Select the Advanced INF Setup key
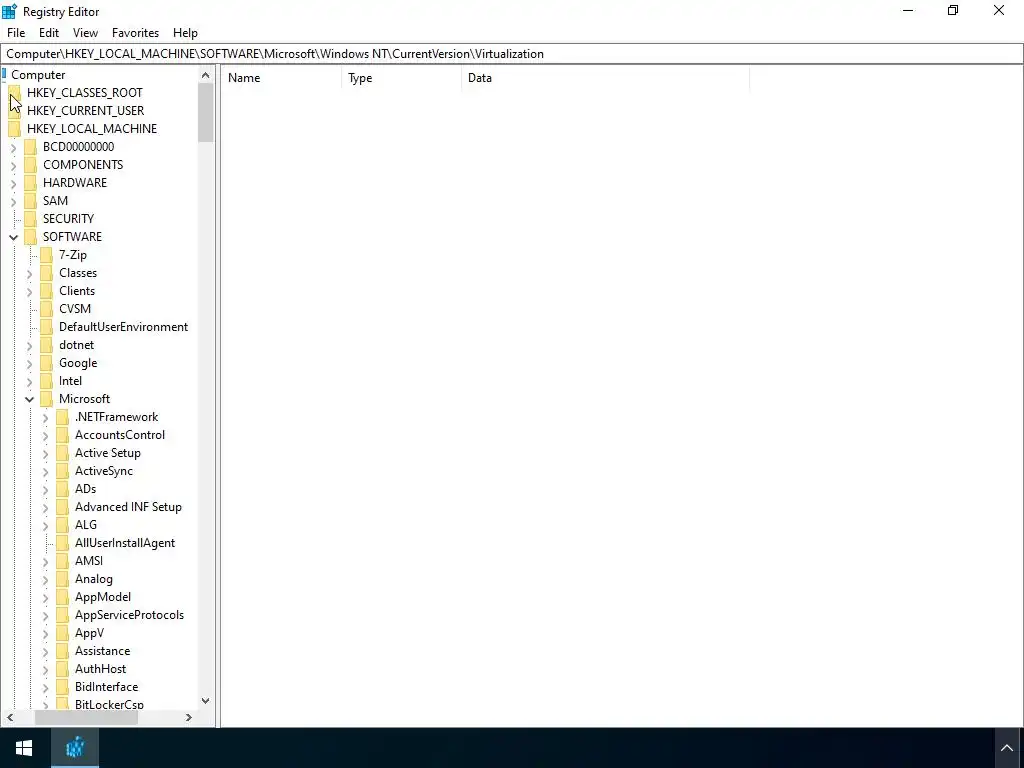Image resolution: width=1024 pixels, height=768 pixels. 128,507
